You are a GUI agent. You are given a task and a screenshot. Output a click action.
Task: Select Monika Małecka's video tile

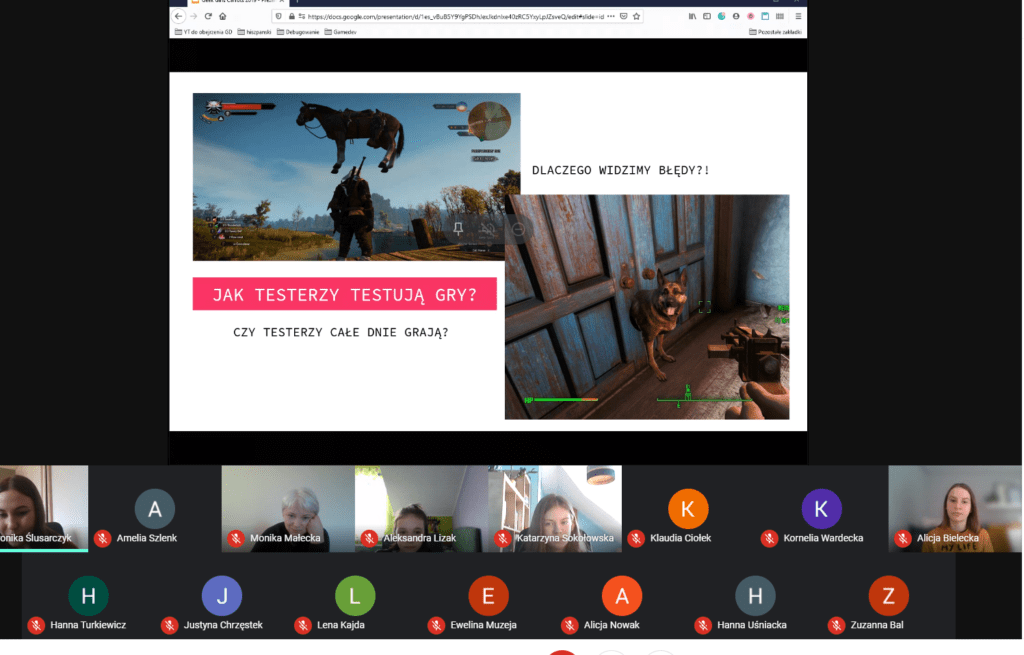click(288, 508)
